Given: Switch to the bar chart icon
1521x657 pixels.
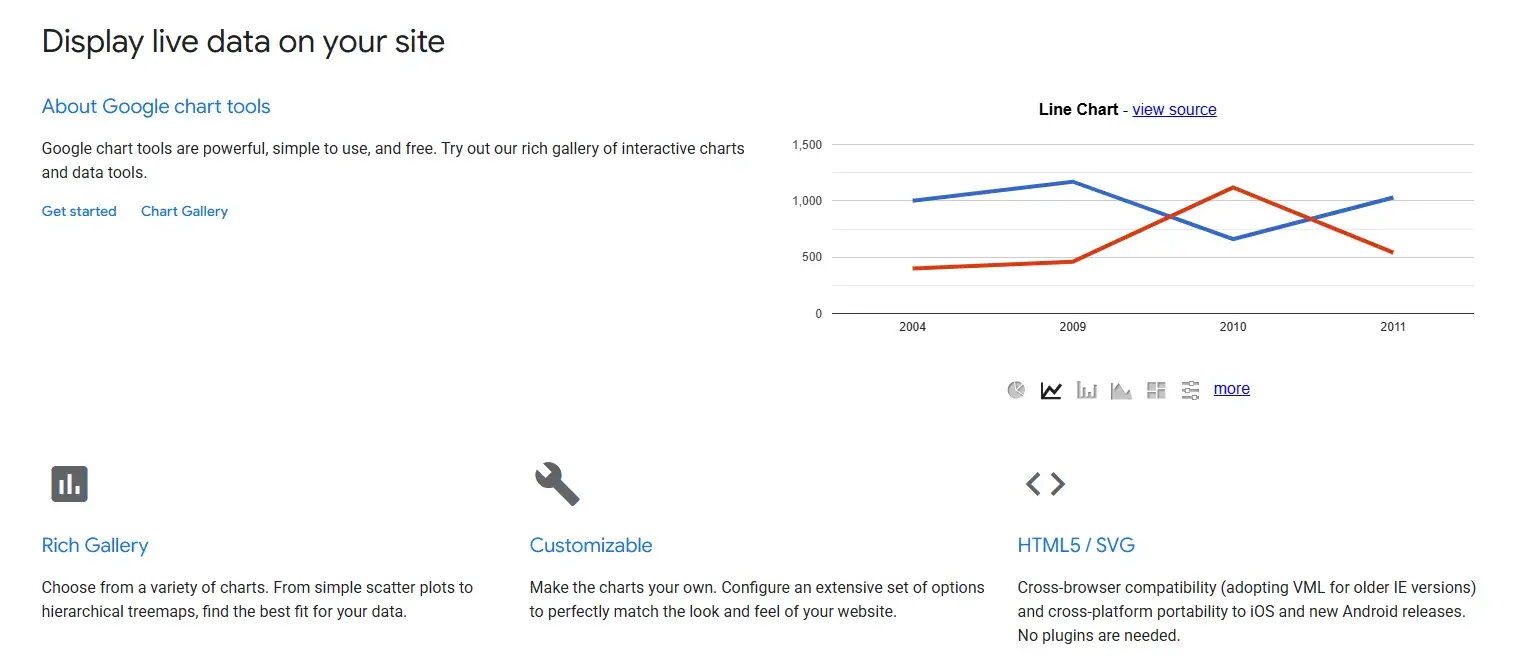Looking at the screenshot, I should 1086,390.
